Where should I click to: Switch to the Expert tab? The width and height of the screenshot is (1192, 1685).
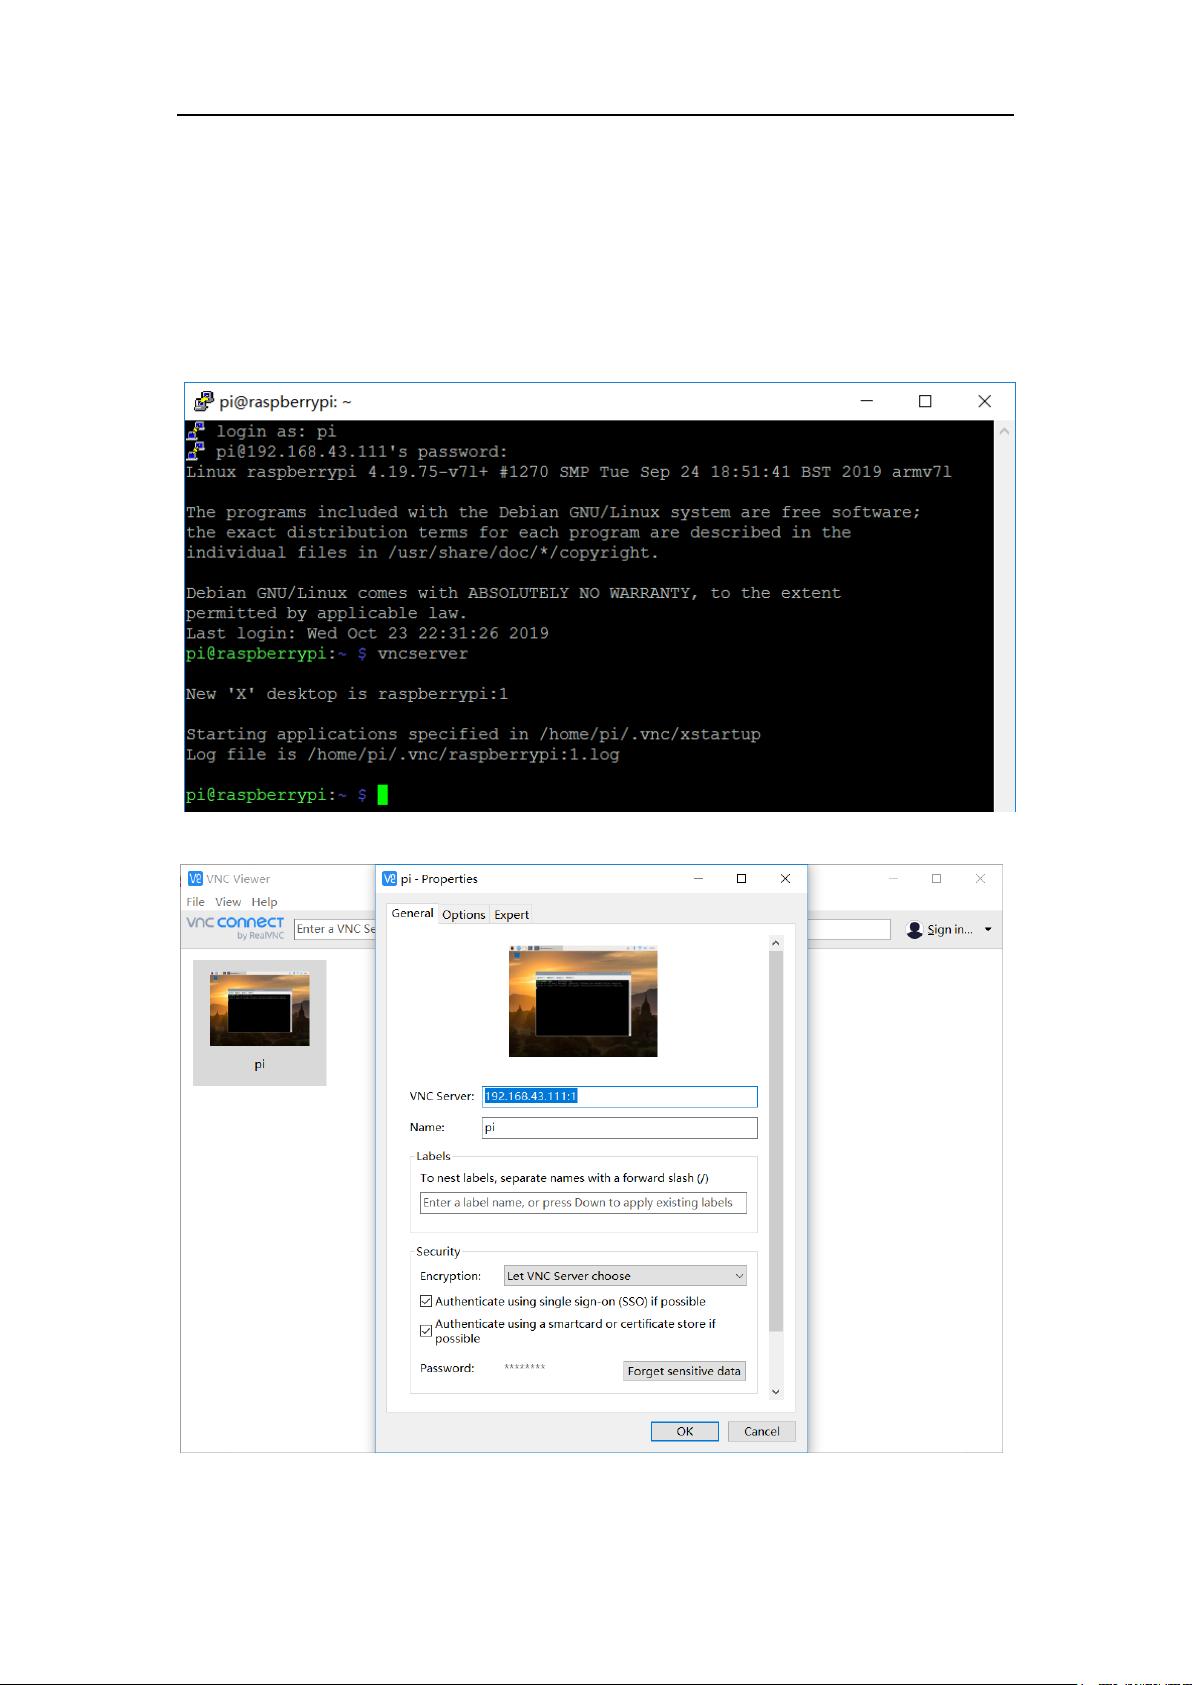(x=512, y=915)
